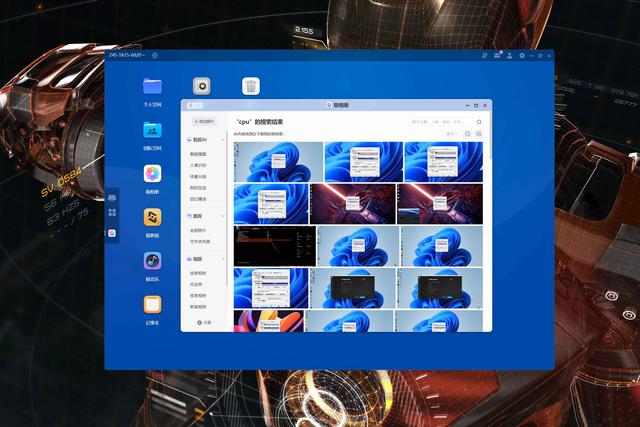Click the magnifier icon in album search box
The image size is (640, 427).
click(479, 122)
